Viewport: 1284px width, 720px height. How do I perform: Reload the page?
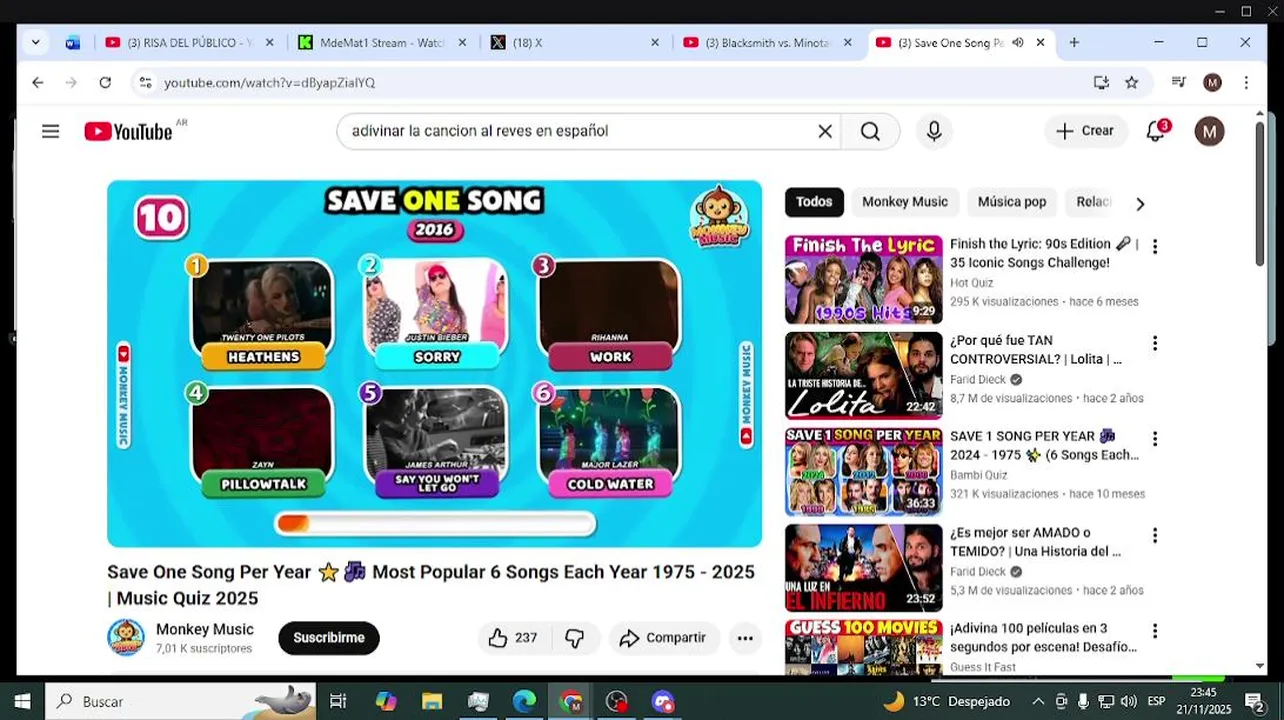click(x=105, y=83)
